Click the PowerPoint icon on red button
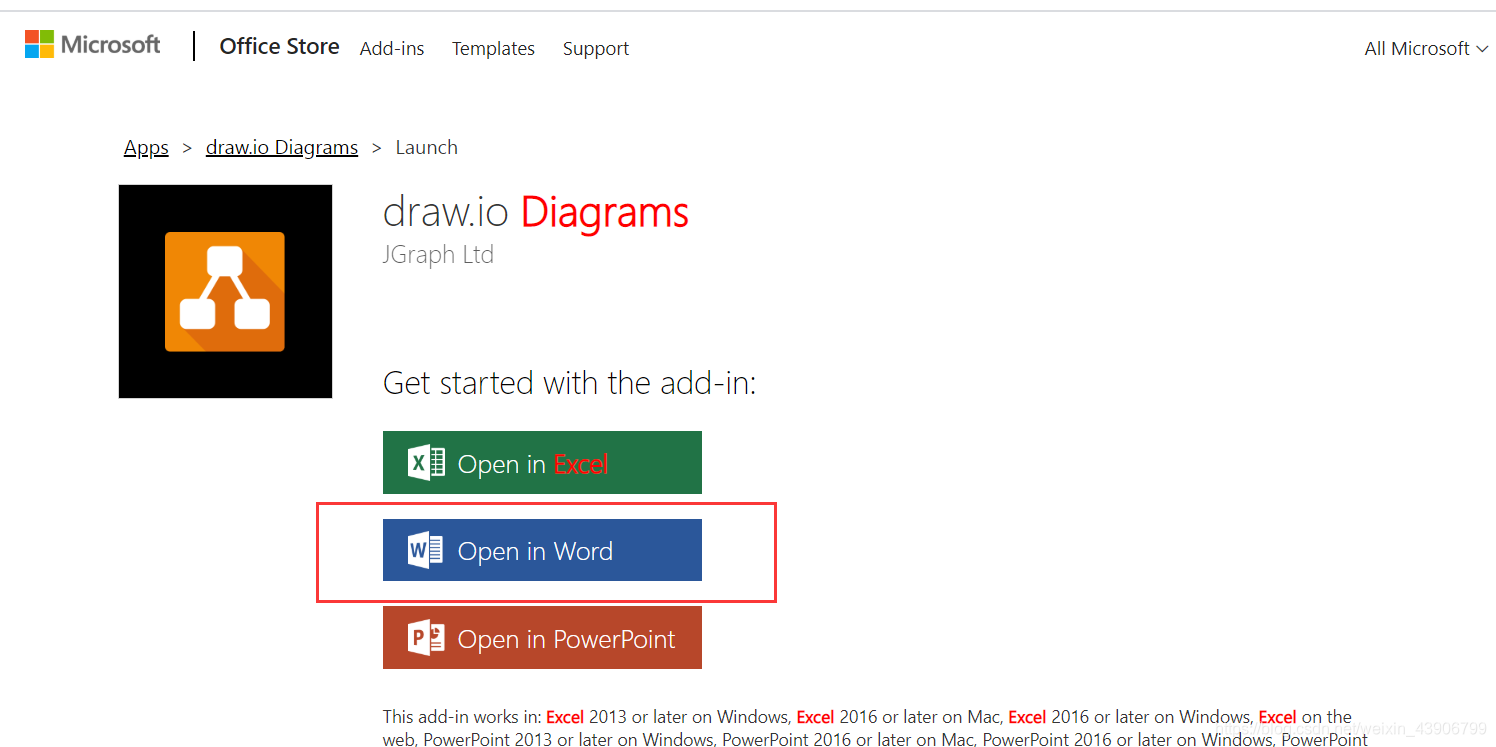Screen dimensions: 1496x747 pos(426,638)
